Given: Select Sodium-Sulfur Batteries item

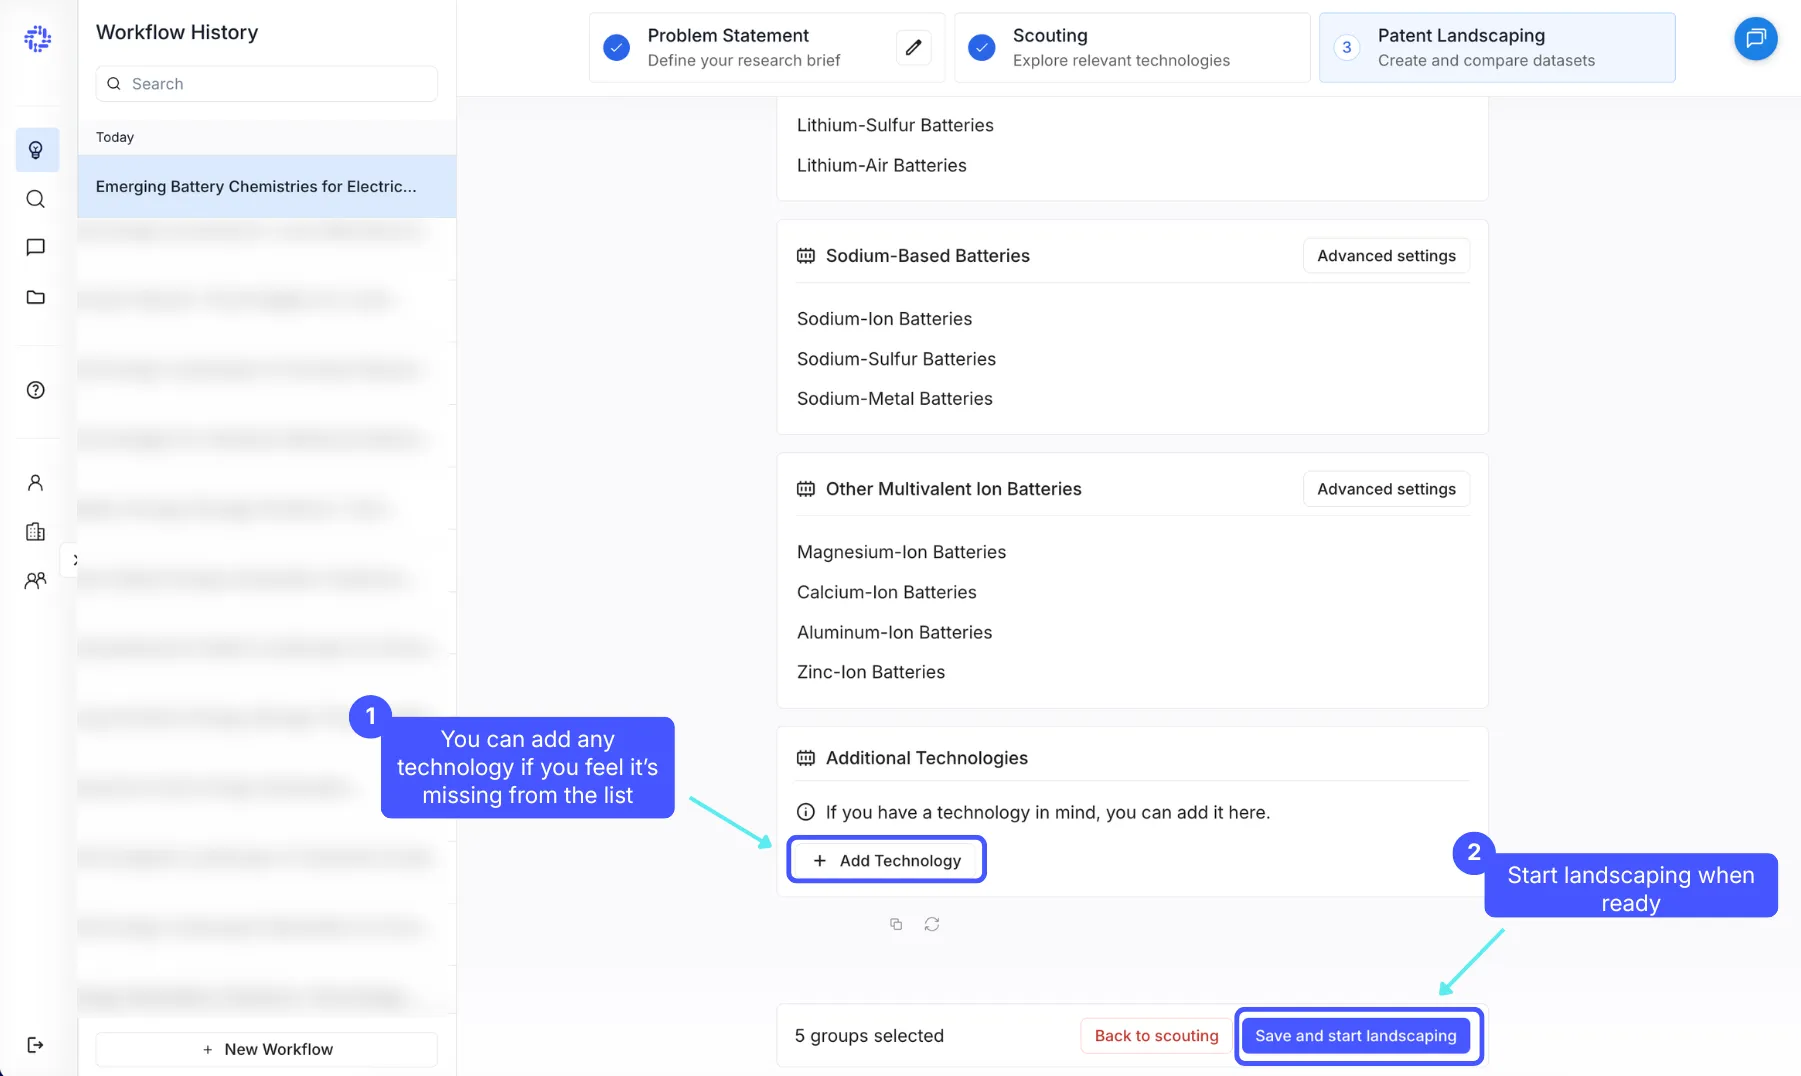Looking at the screenshot, I should [x=896, y=359].
